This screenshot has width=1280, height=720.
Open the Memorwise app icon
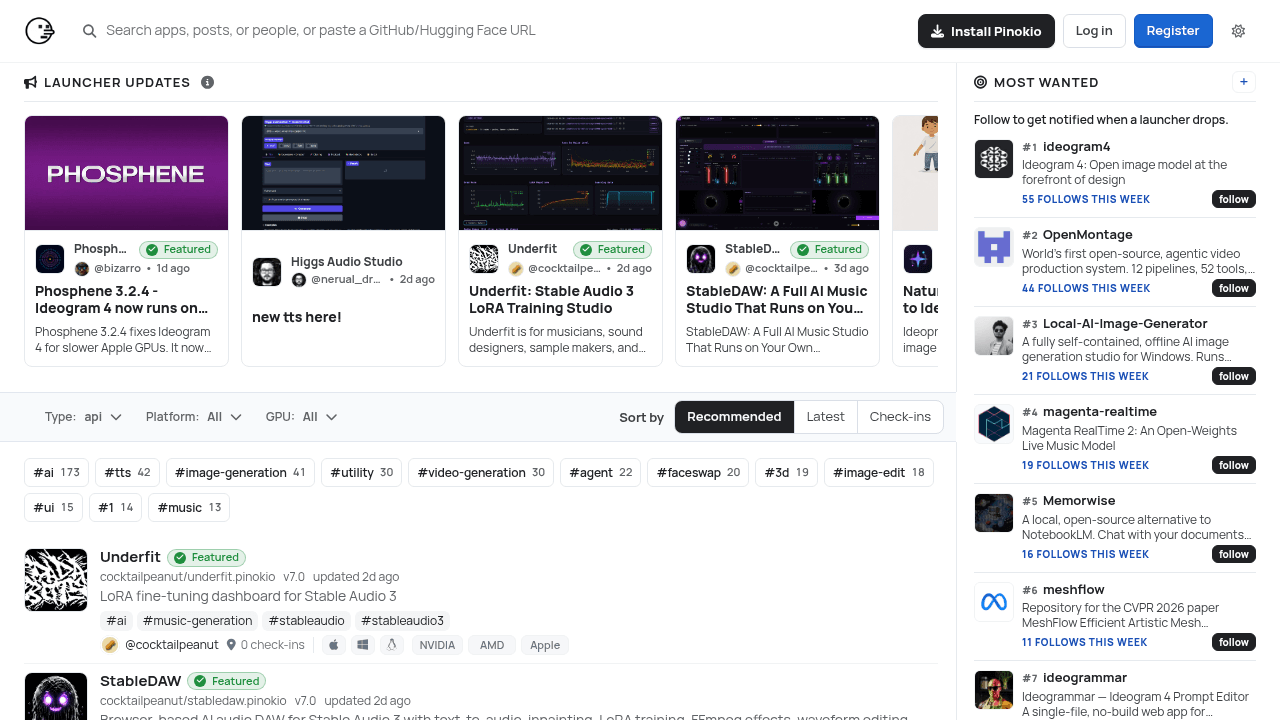click(994, 513)
